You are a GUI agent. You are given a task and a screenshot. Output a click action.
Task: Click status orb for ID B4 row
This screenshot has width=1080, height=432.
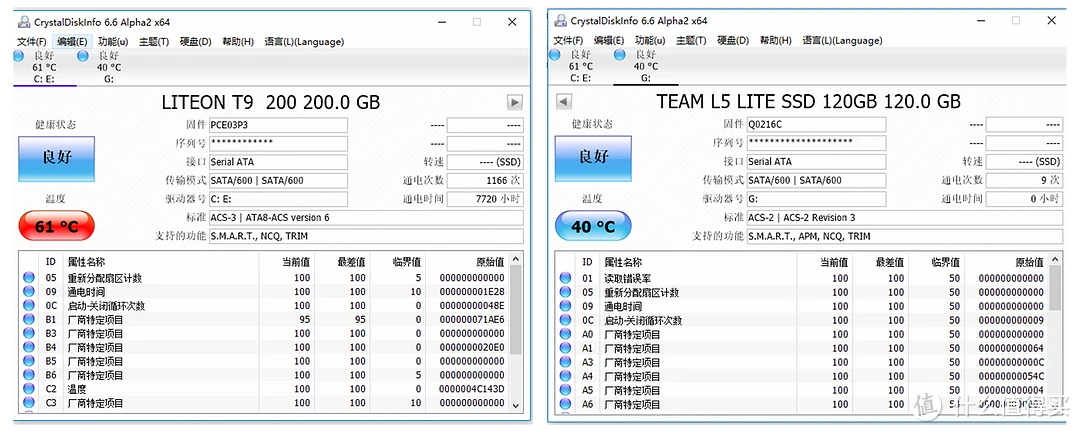point(29,347)
